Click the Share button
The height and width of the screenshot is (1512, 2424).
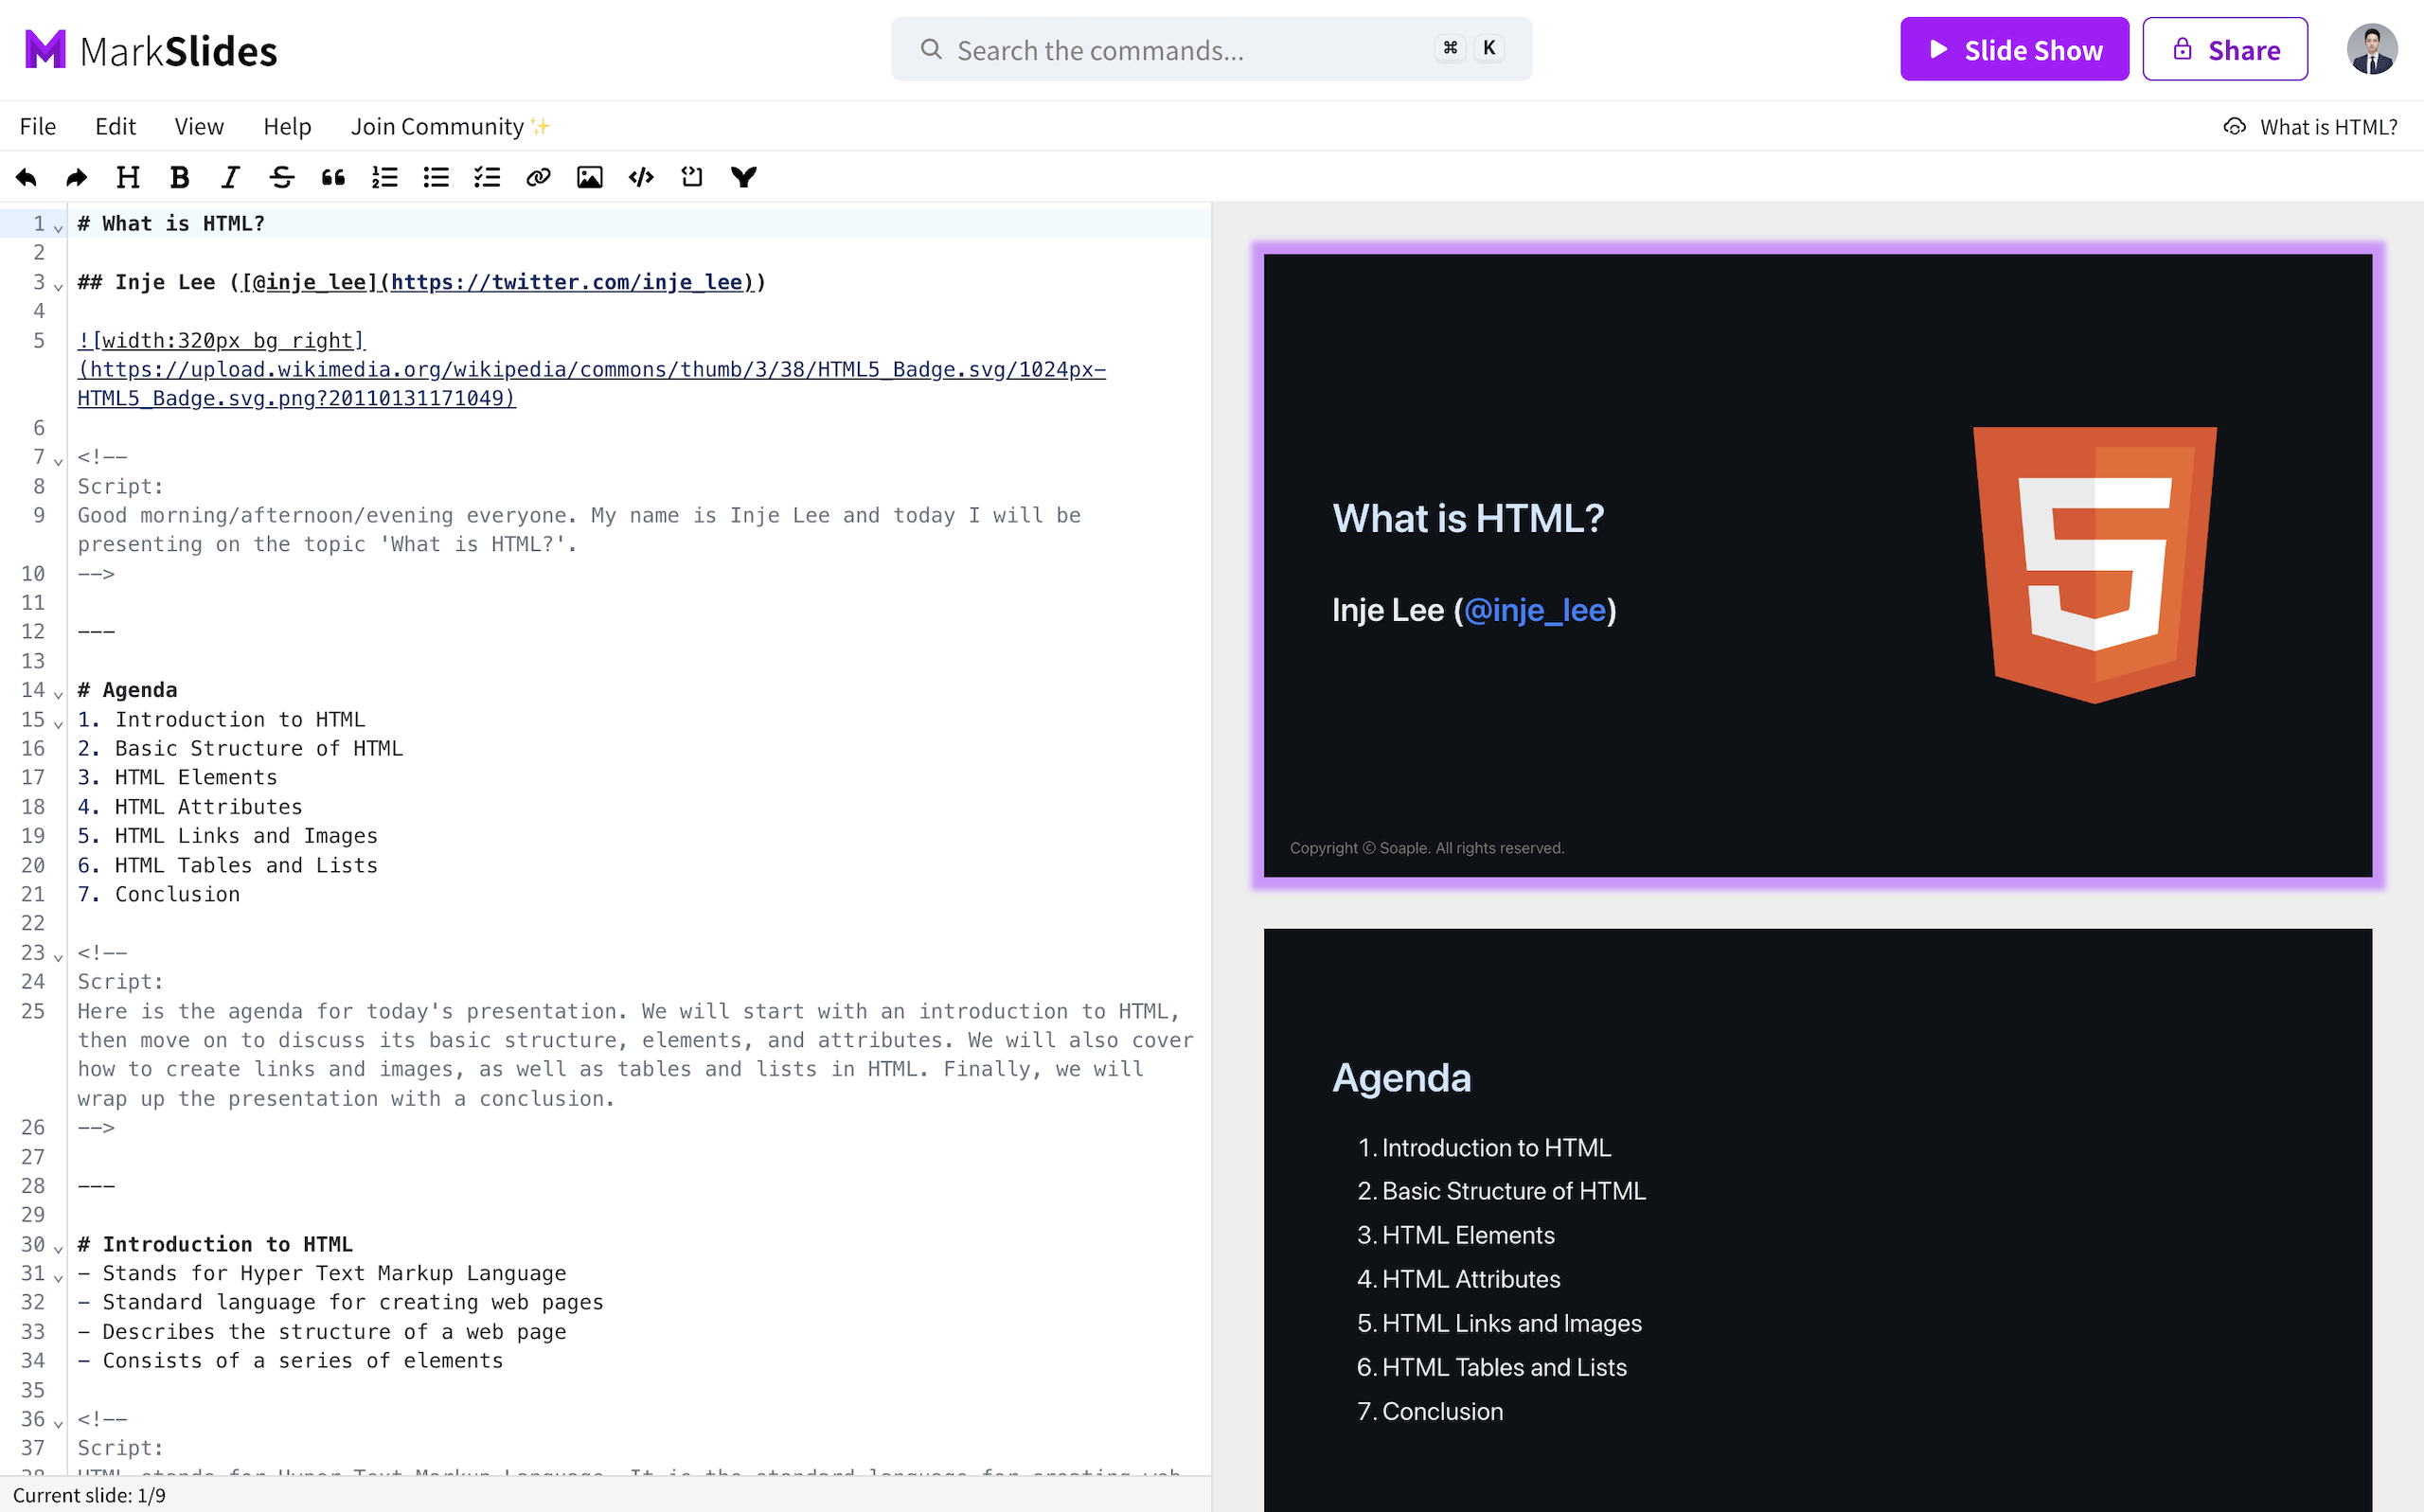pyautogui.click(x=2225, y=49)
